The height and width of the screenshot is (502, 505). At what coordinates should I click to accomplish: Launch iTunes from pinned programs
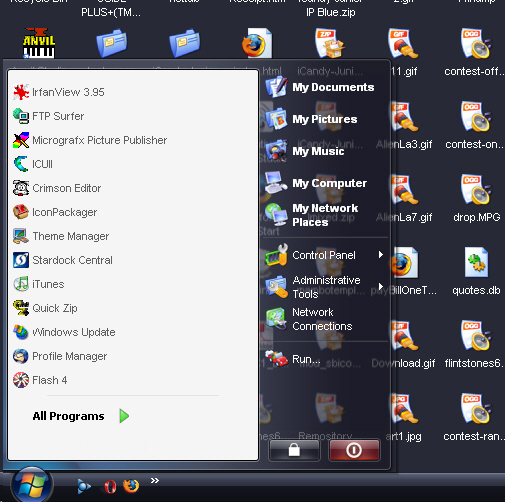click(x=39, y=284)
